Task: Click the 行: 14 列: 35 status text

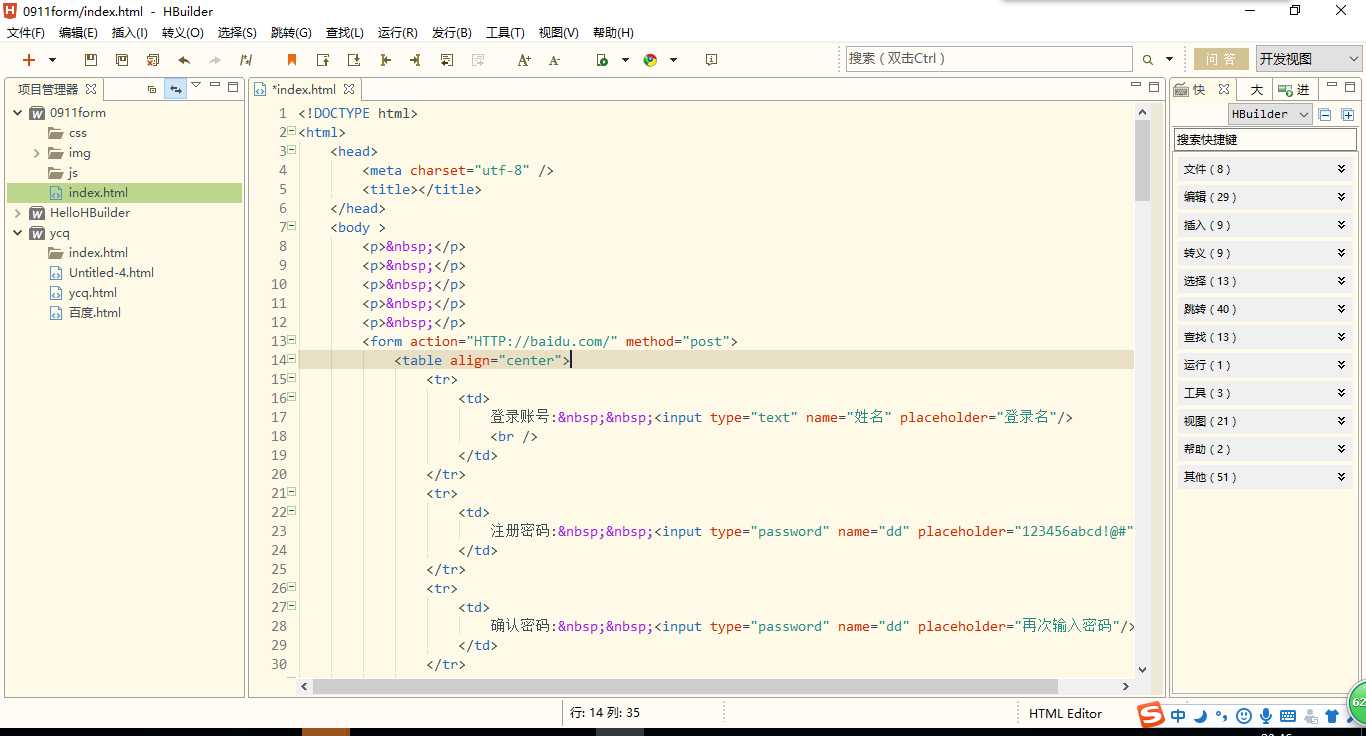Action: (605, 713)
